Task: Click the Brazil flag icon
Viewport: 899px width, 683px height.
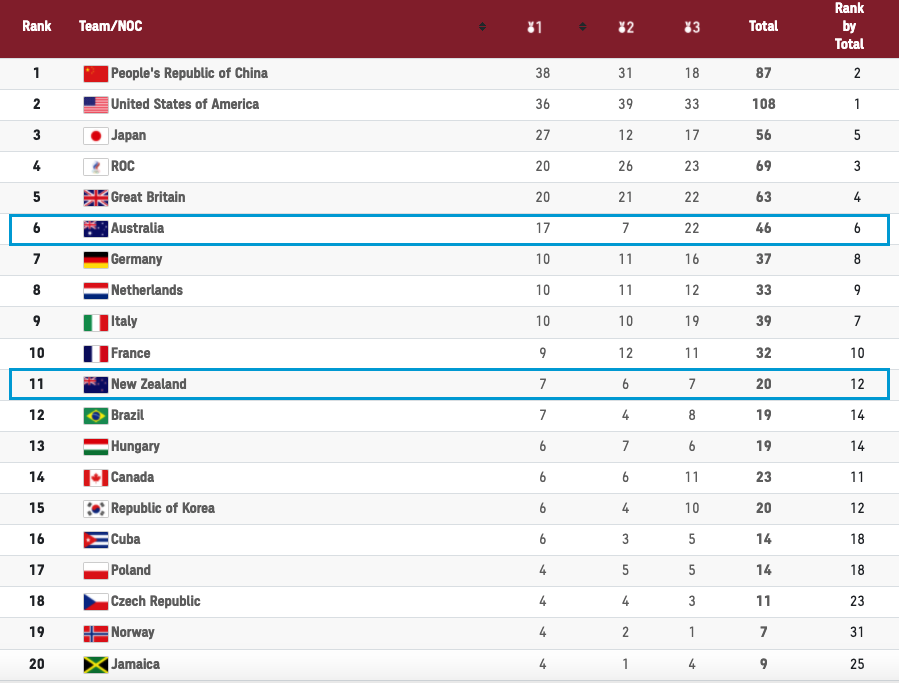Action: [95, 415]
